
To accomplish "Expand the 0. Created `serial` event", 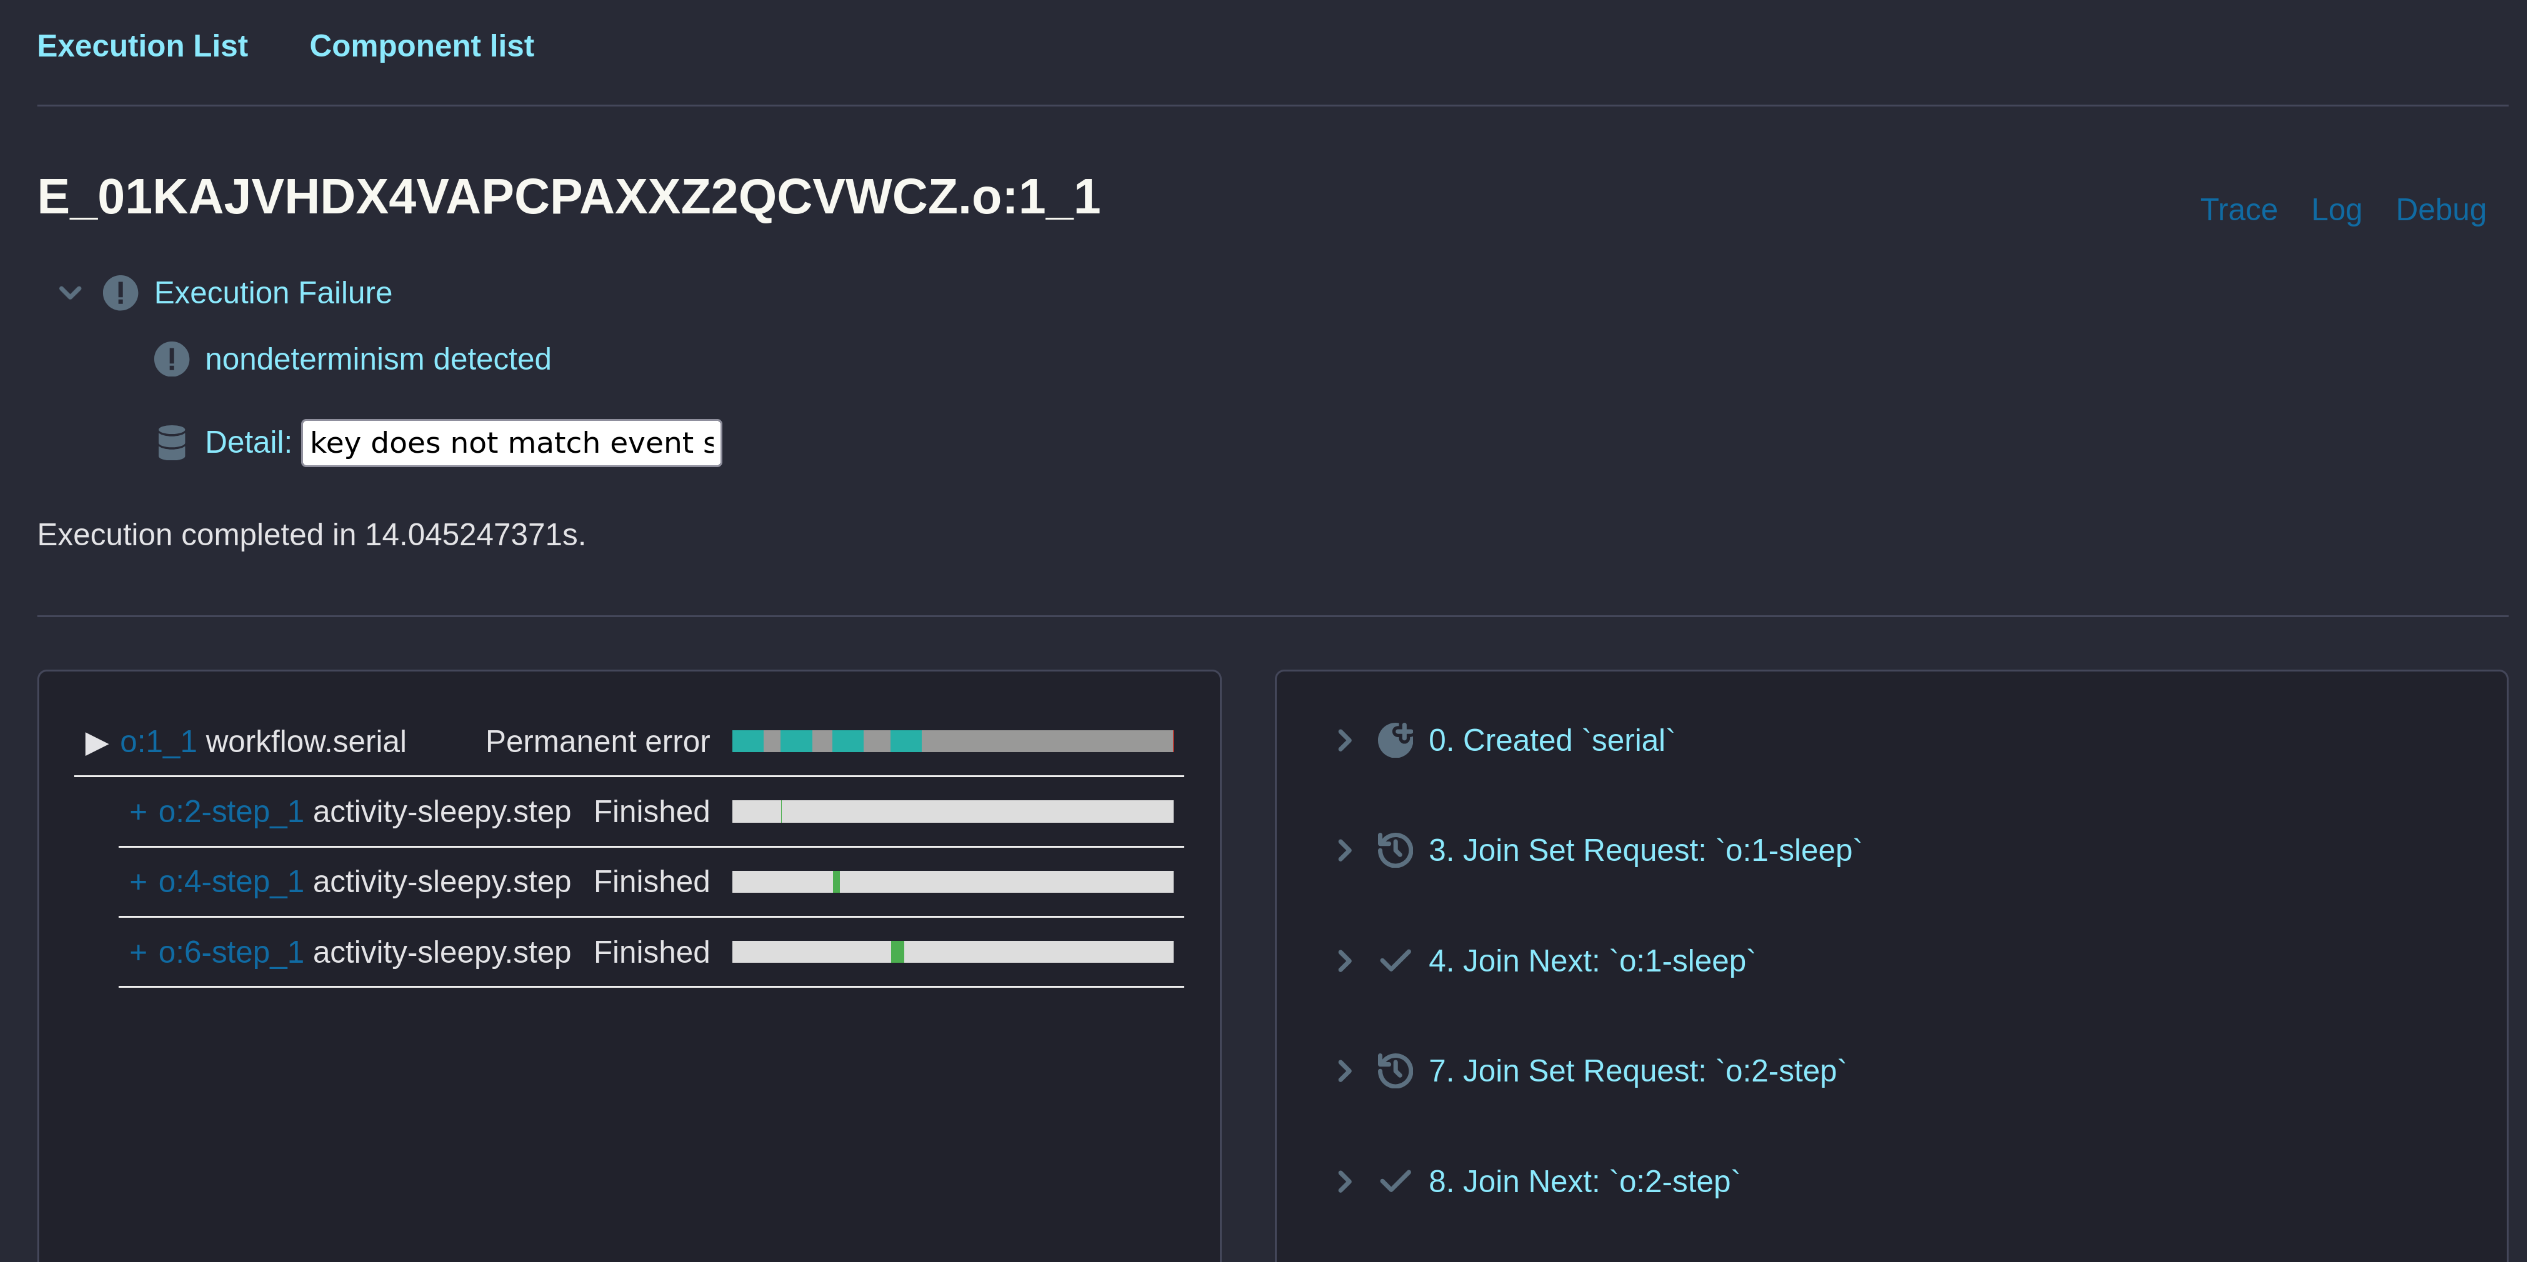I will 1345,740.
